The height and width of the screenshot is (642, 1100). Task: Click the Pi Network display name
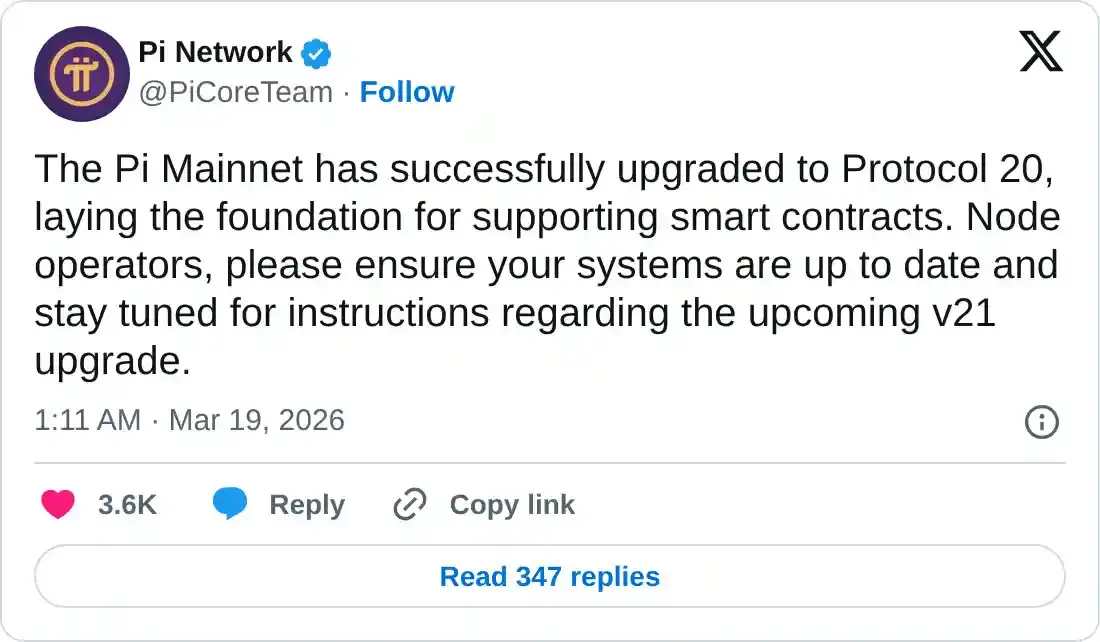(x=216, y=52)
